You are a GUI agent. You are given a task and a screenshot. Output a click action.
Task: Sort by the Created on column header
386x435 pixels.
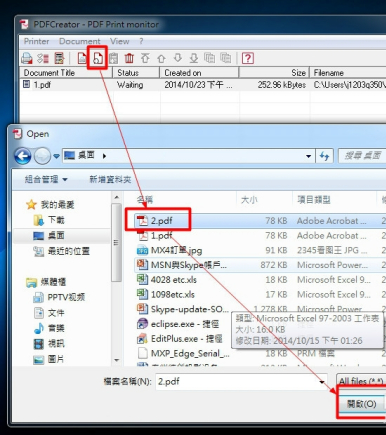pos(199,73)
